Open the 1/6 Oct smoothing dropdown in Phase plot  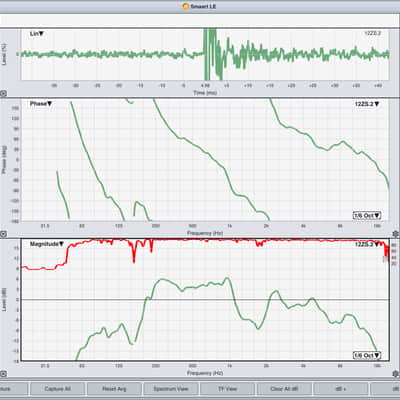point(367,215)
